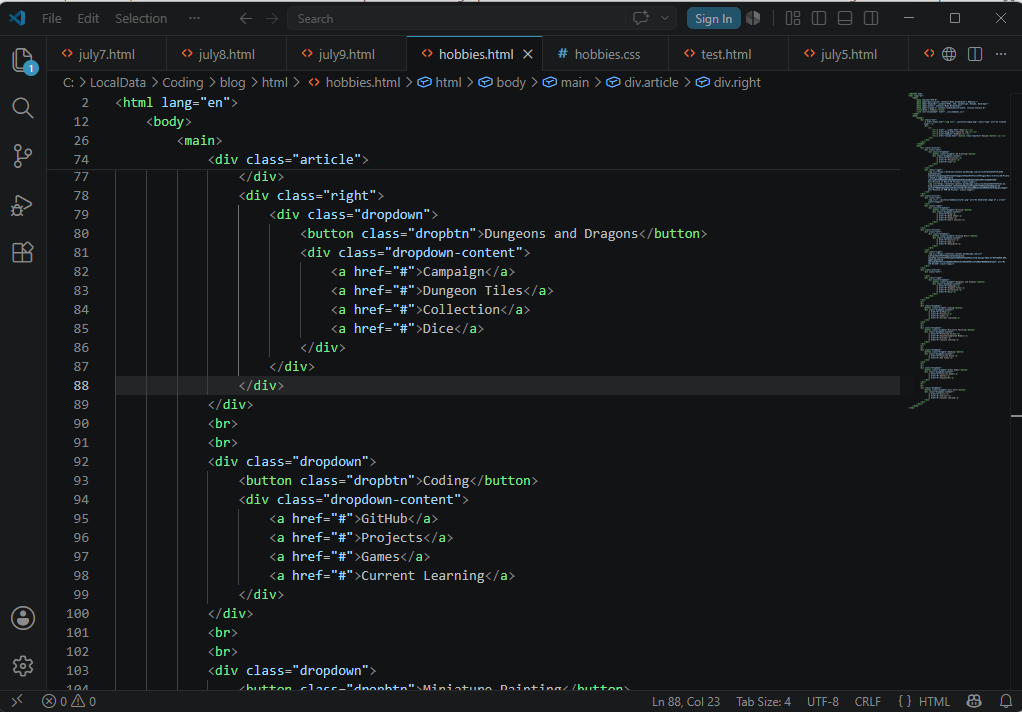Go back using the left arrow
1022x712 pixels.
[x=246, y=18]
